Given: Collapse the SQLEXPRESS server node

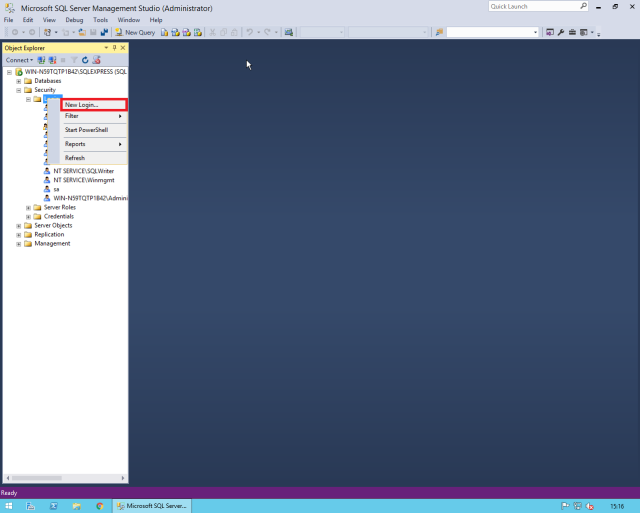Looking at the screenshot, I should tap(9, 72).
